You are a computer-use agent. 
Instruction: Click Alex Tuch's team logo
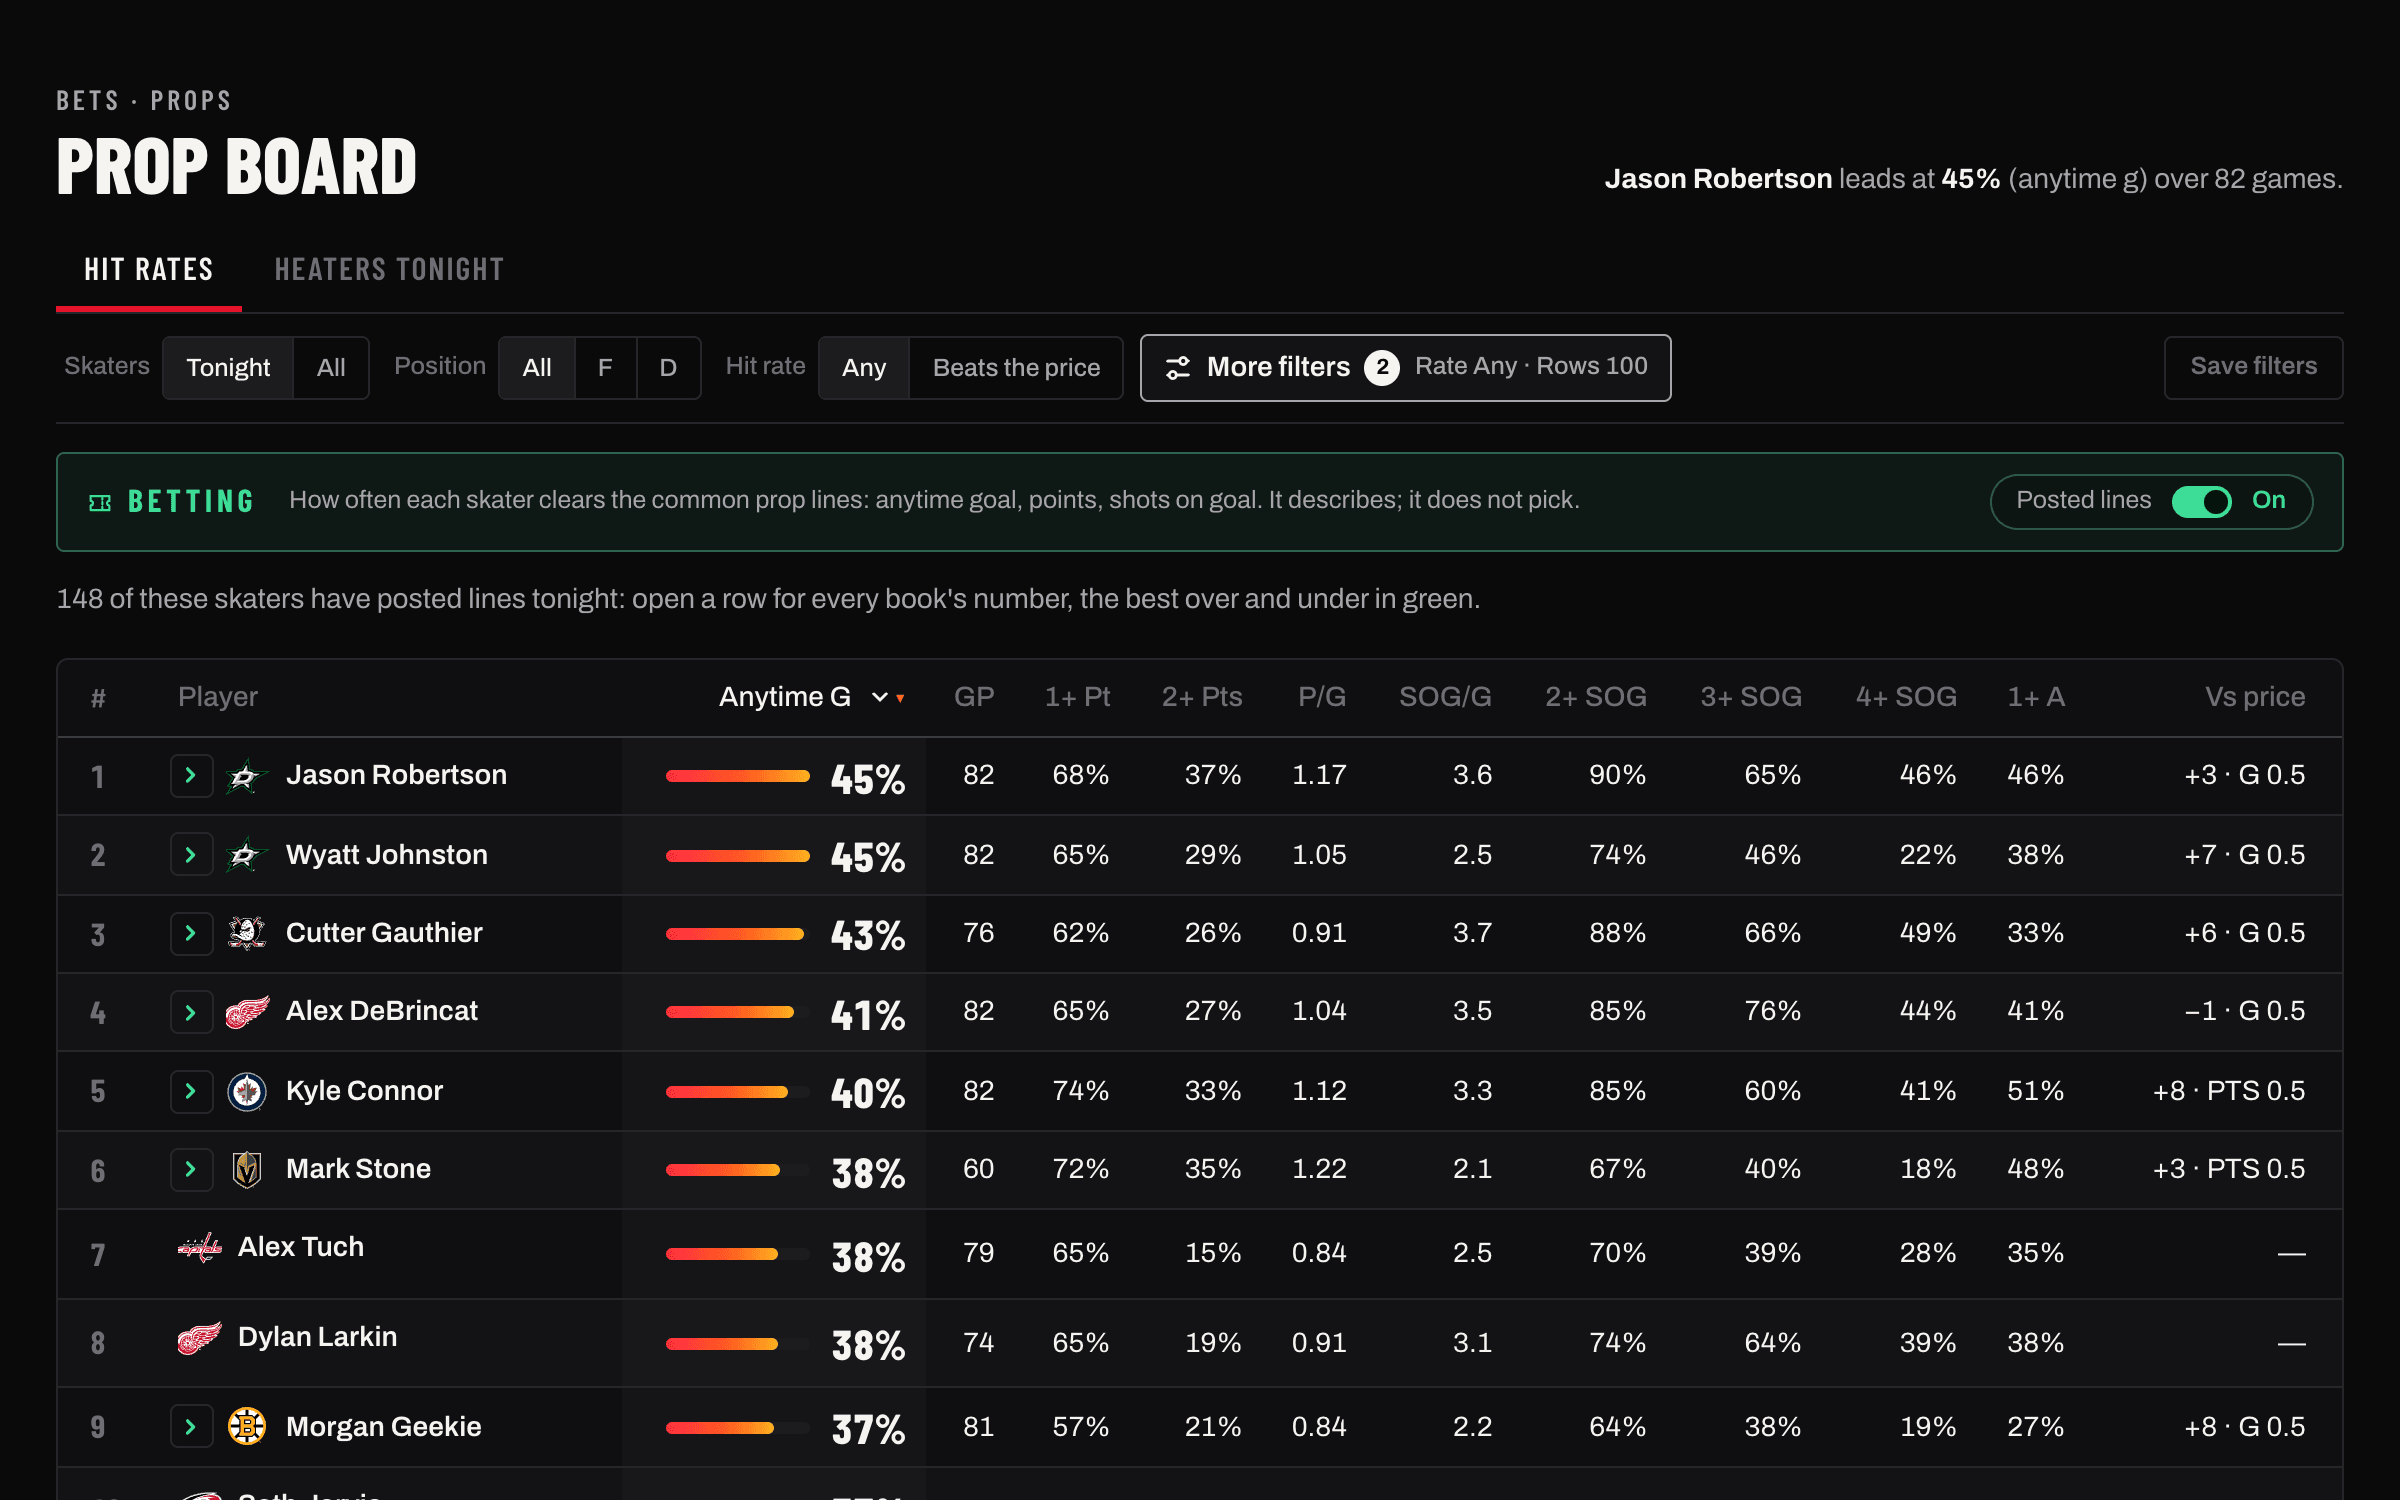(198, 1247)
